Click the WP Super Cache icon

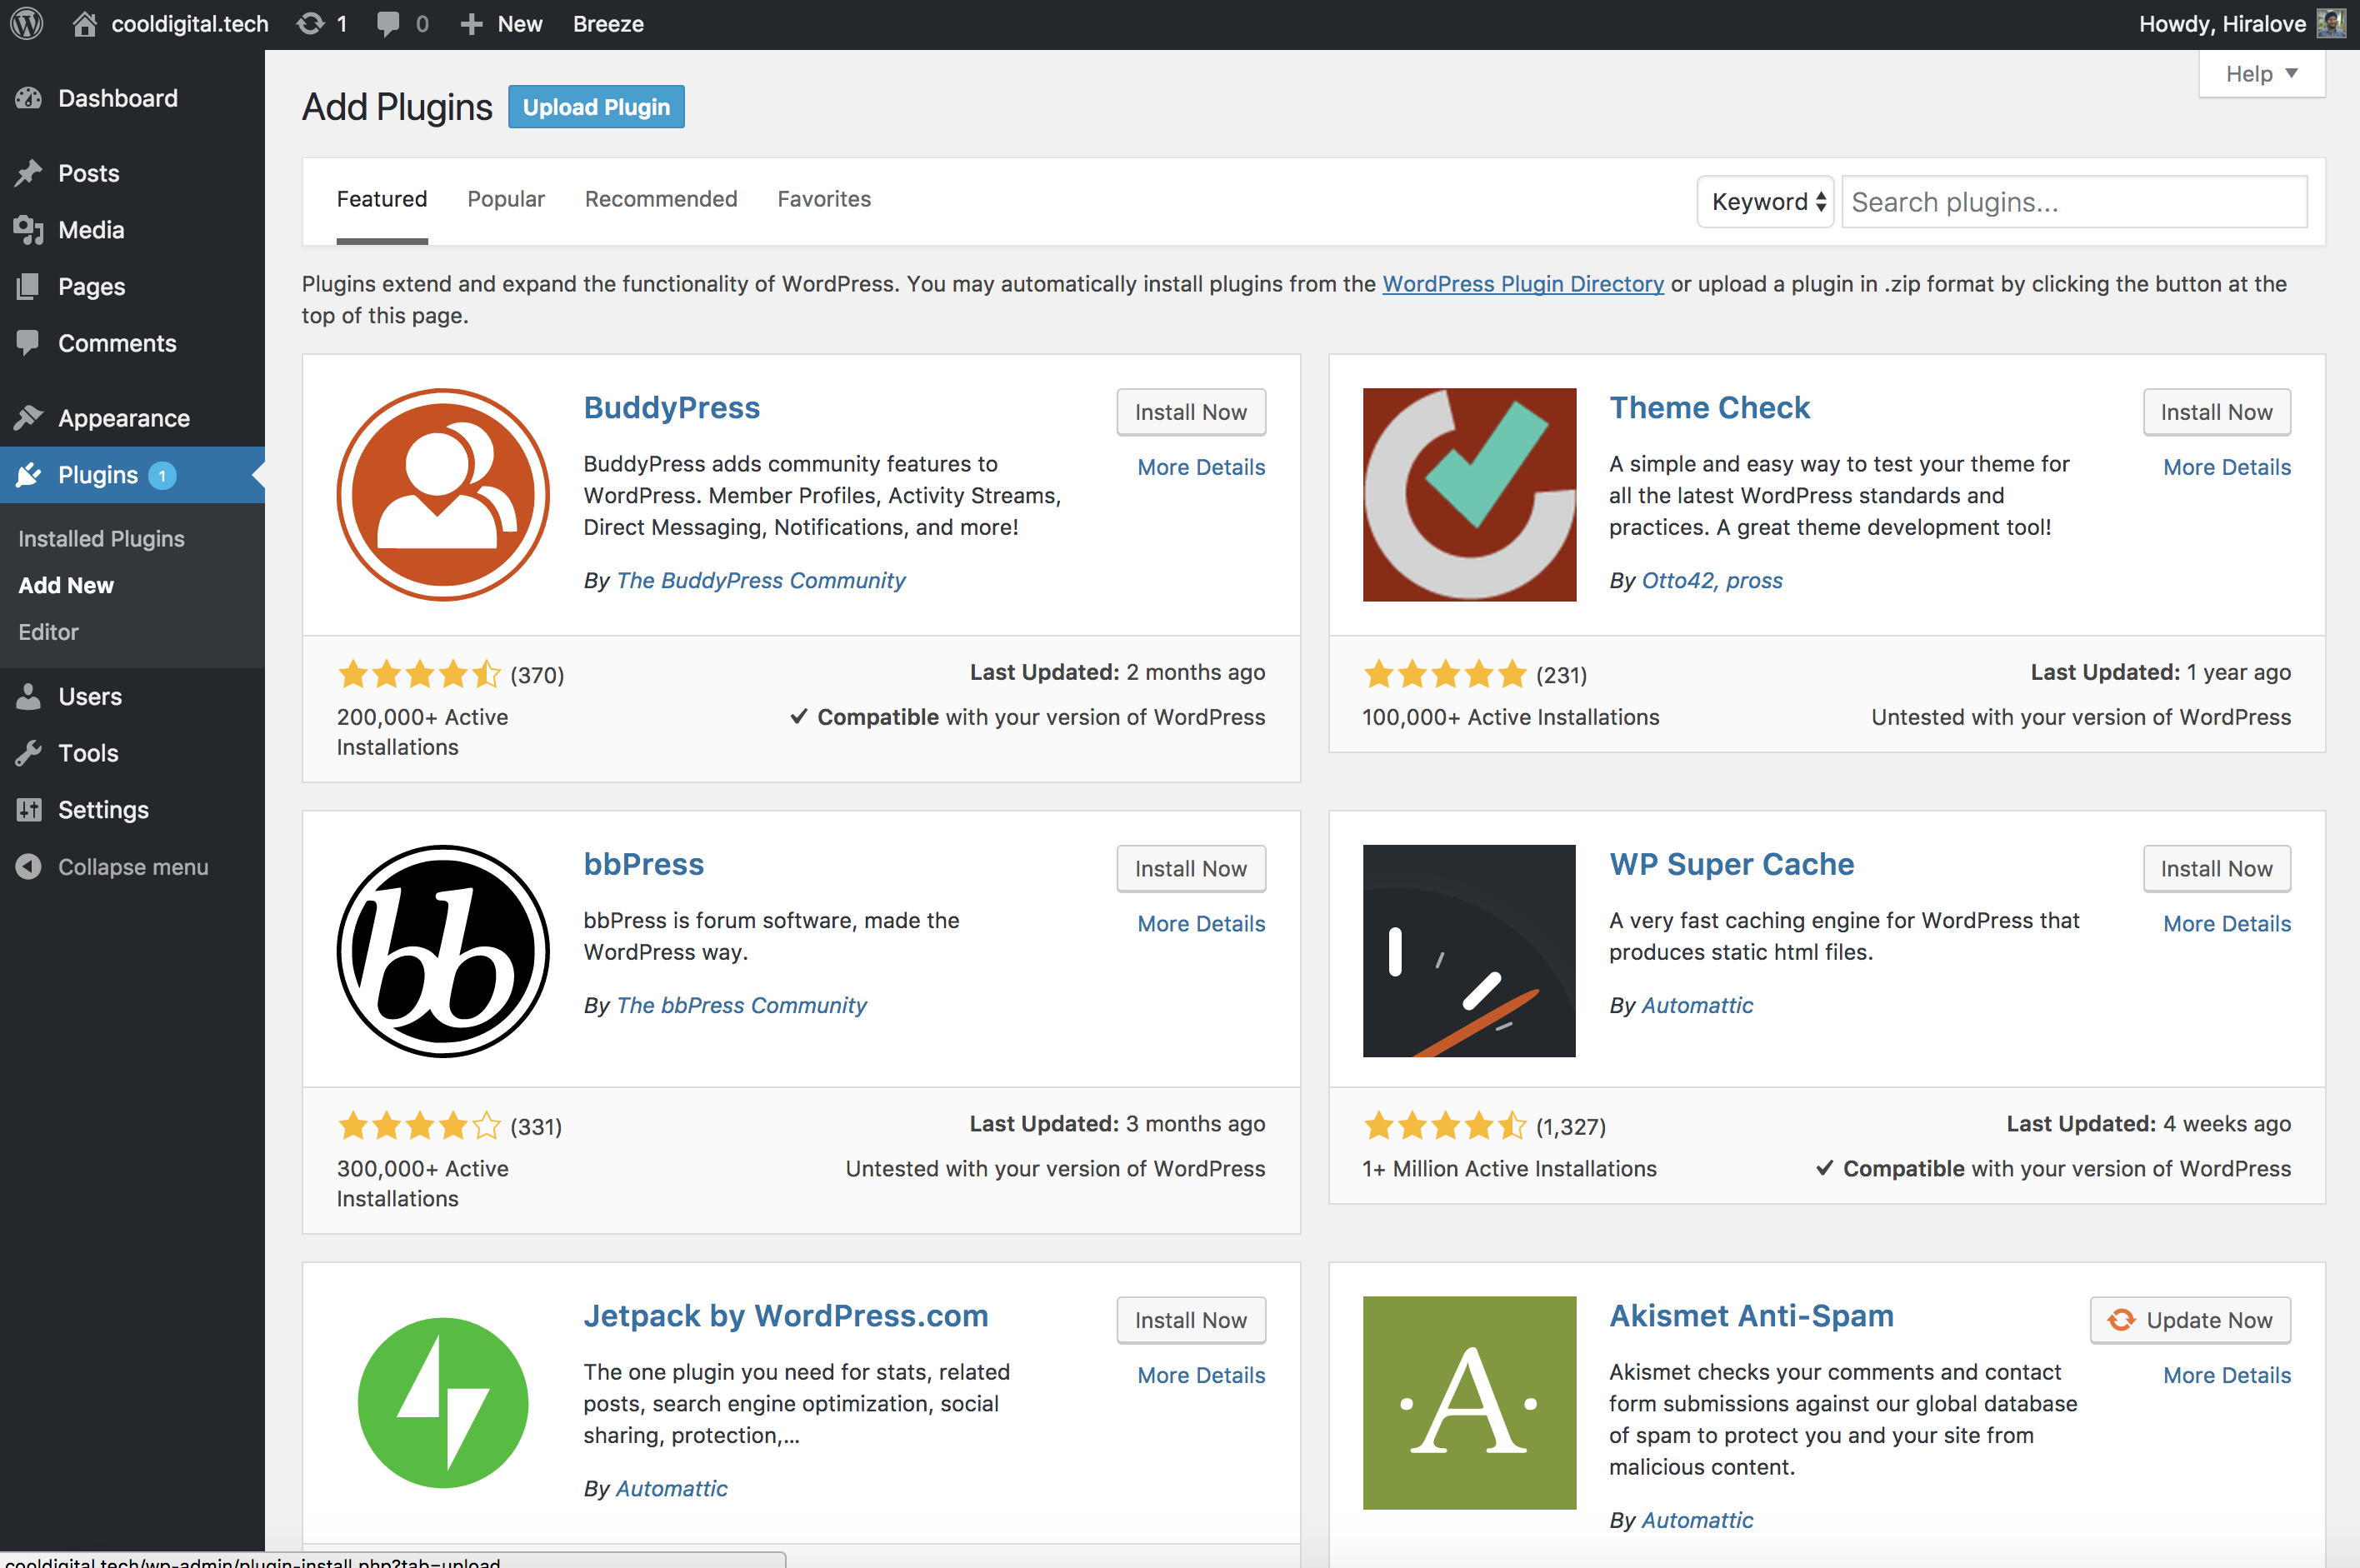click(1469, 951)
